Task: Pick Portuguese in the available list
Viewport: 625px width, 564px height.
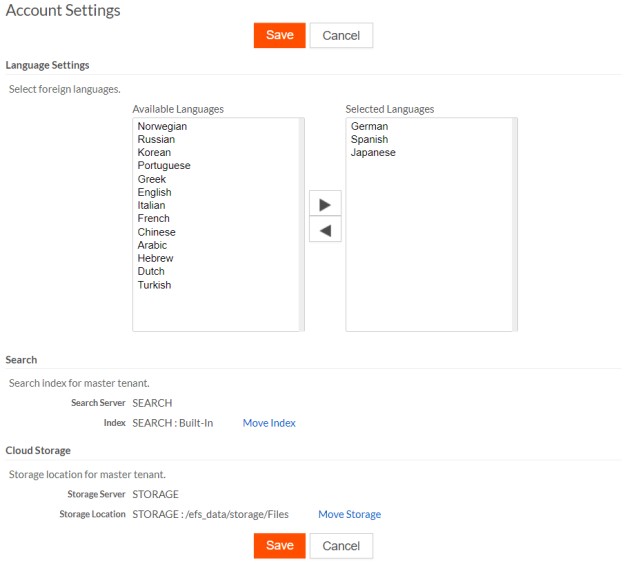Action: [164, 166]
